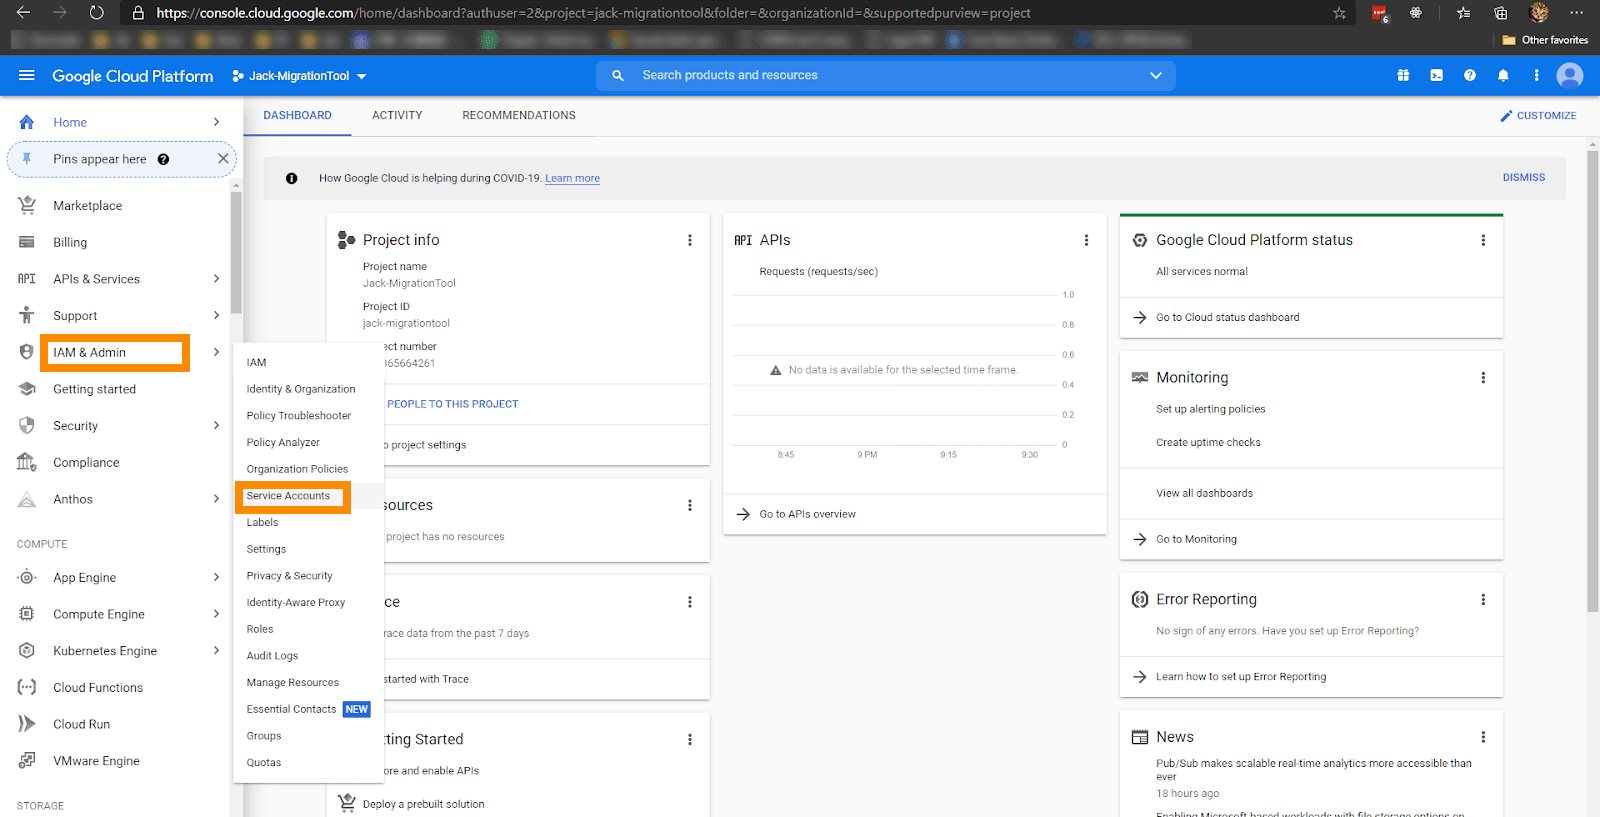Open the Jack-MigrationTool project selector dropdown
The height and width of the screenshot is (817, 1600).
[x=299, y=76]
